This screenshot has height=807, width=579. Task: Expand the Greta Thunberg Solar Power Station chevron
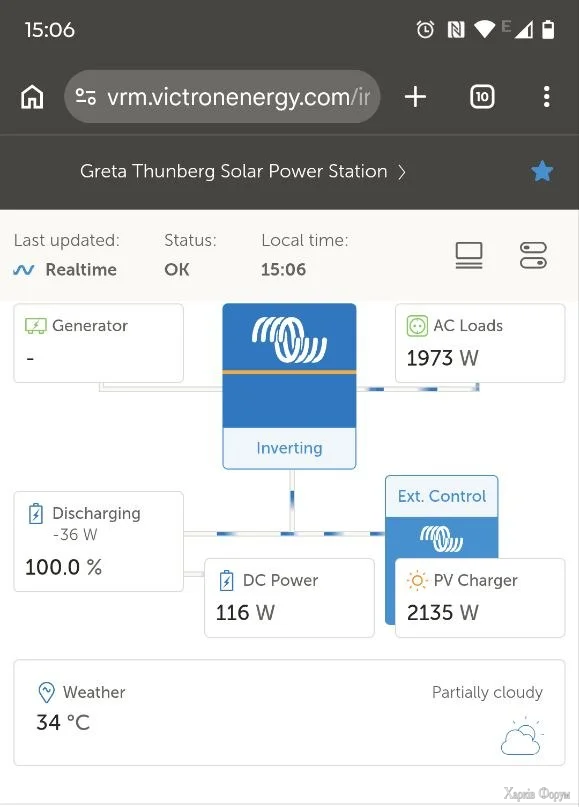[402, 172]
